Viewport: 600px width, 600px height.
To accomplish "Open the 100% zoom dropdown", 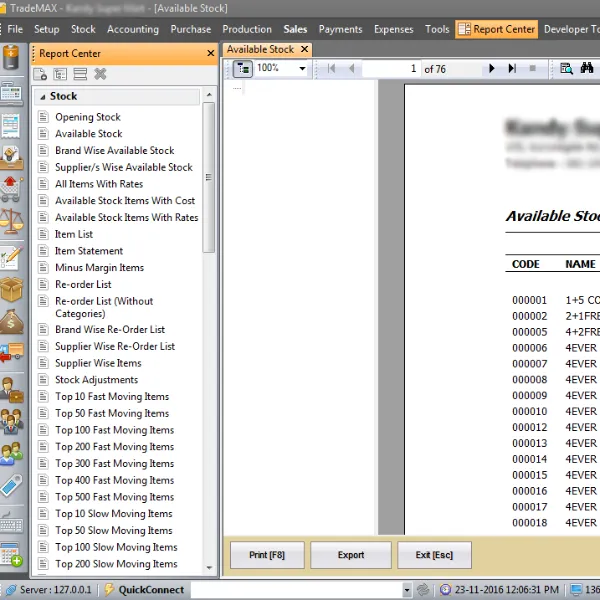I will tap(302, 69).
